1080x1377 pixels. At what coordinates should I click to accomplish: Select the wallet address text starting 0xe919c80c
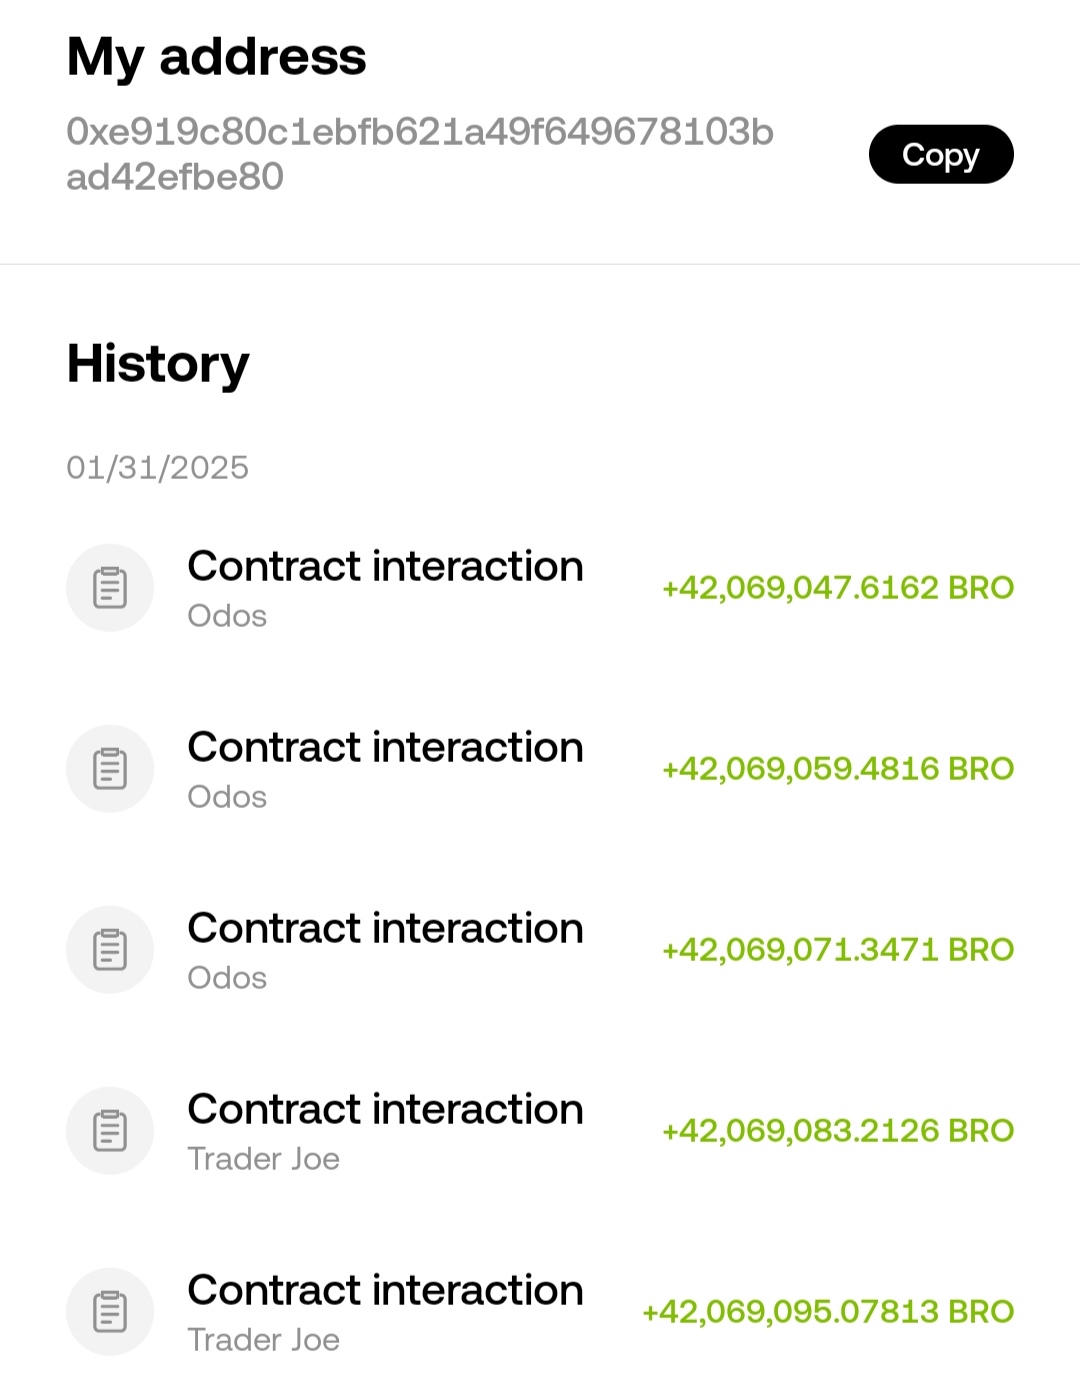coord(420,154)
